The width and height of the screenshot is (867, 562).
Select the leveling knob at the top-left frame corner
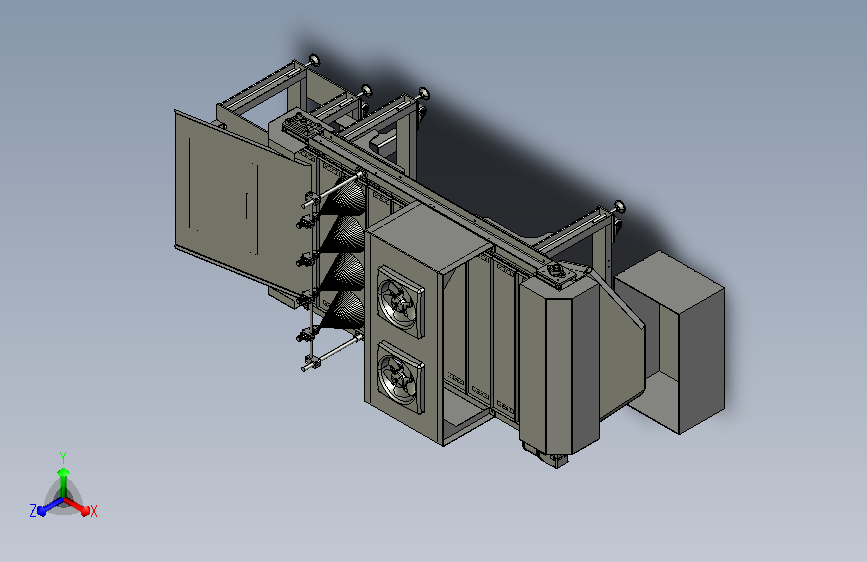pyautogui.click(x=314, y=60)
